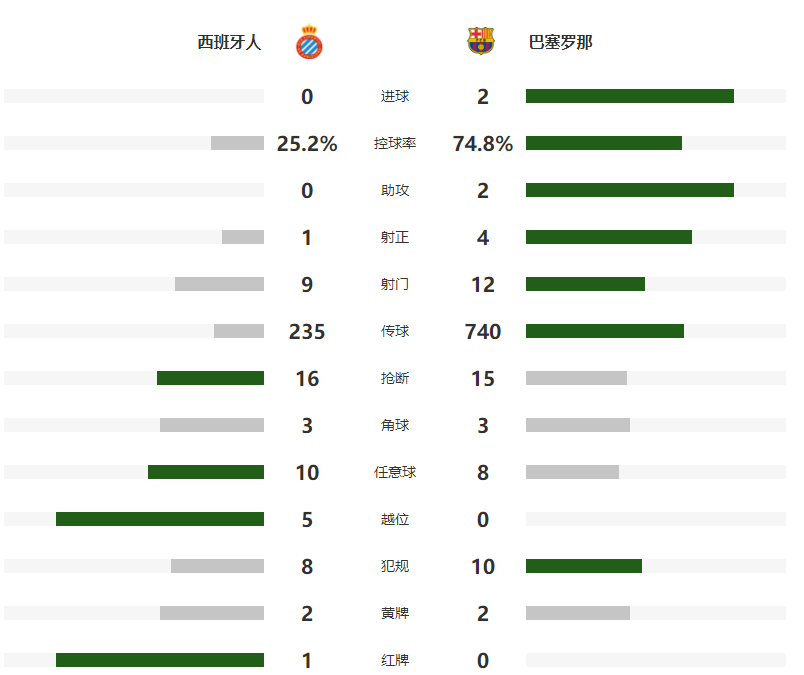Click Espanyol's green 任意球 bar

(x=206, y=472)
